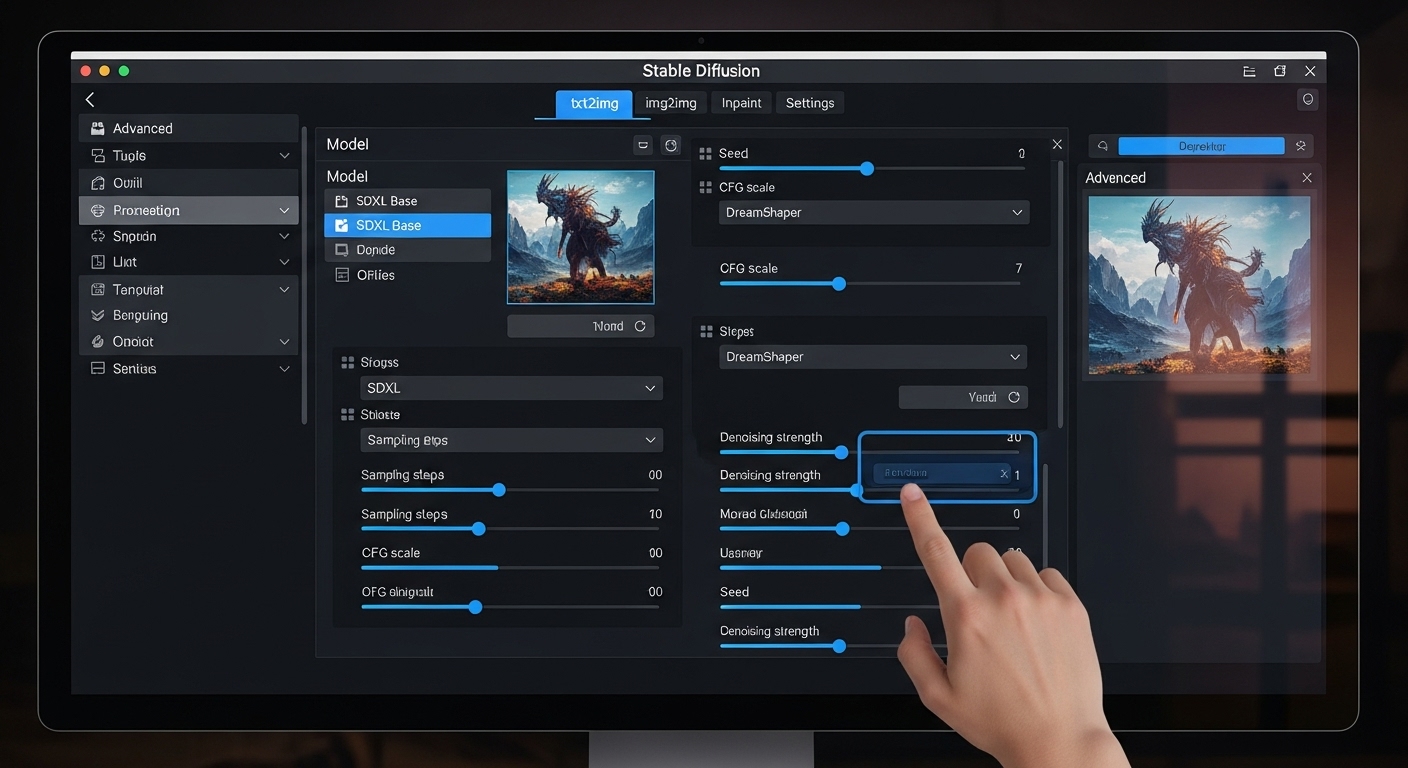Click the Tupls sidebar icon
The image size is (1408, 768).
(x=97, y=155)
